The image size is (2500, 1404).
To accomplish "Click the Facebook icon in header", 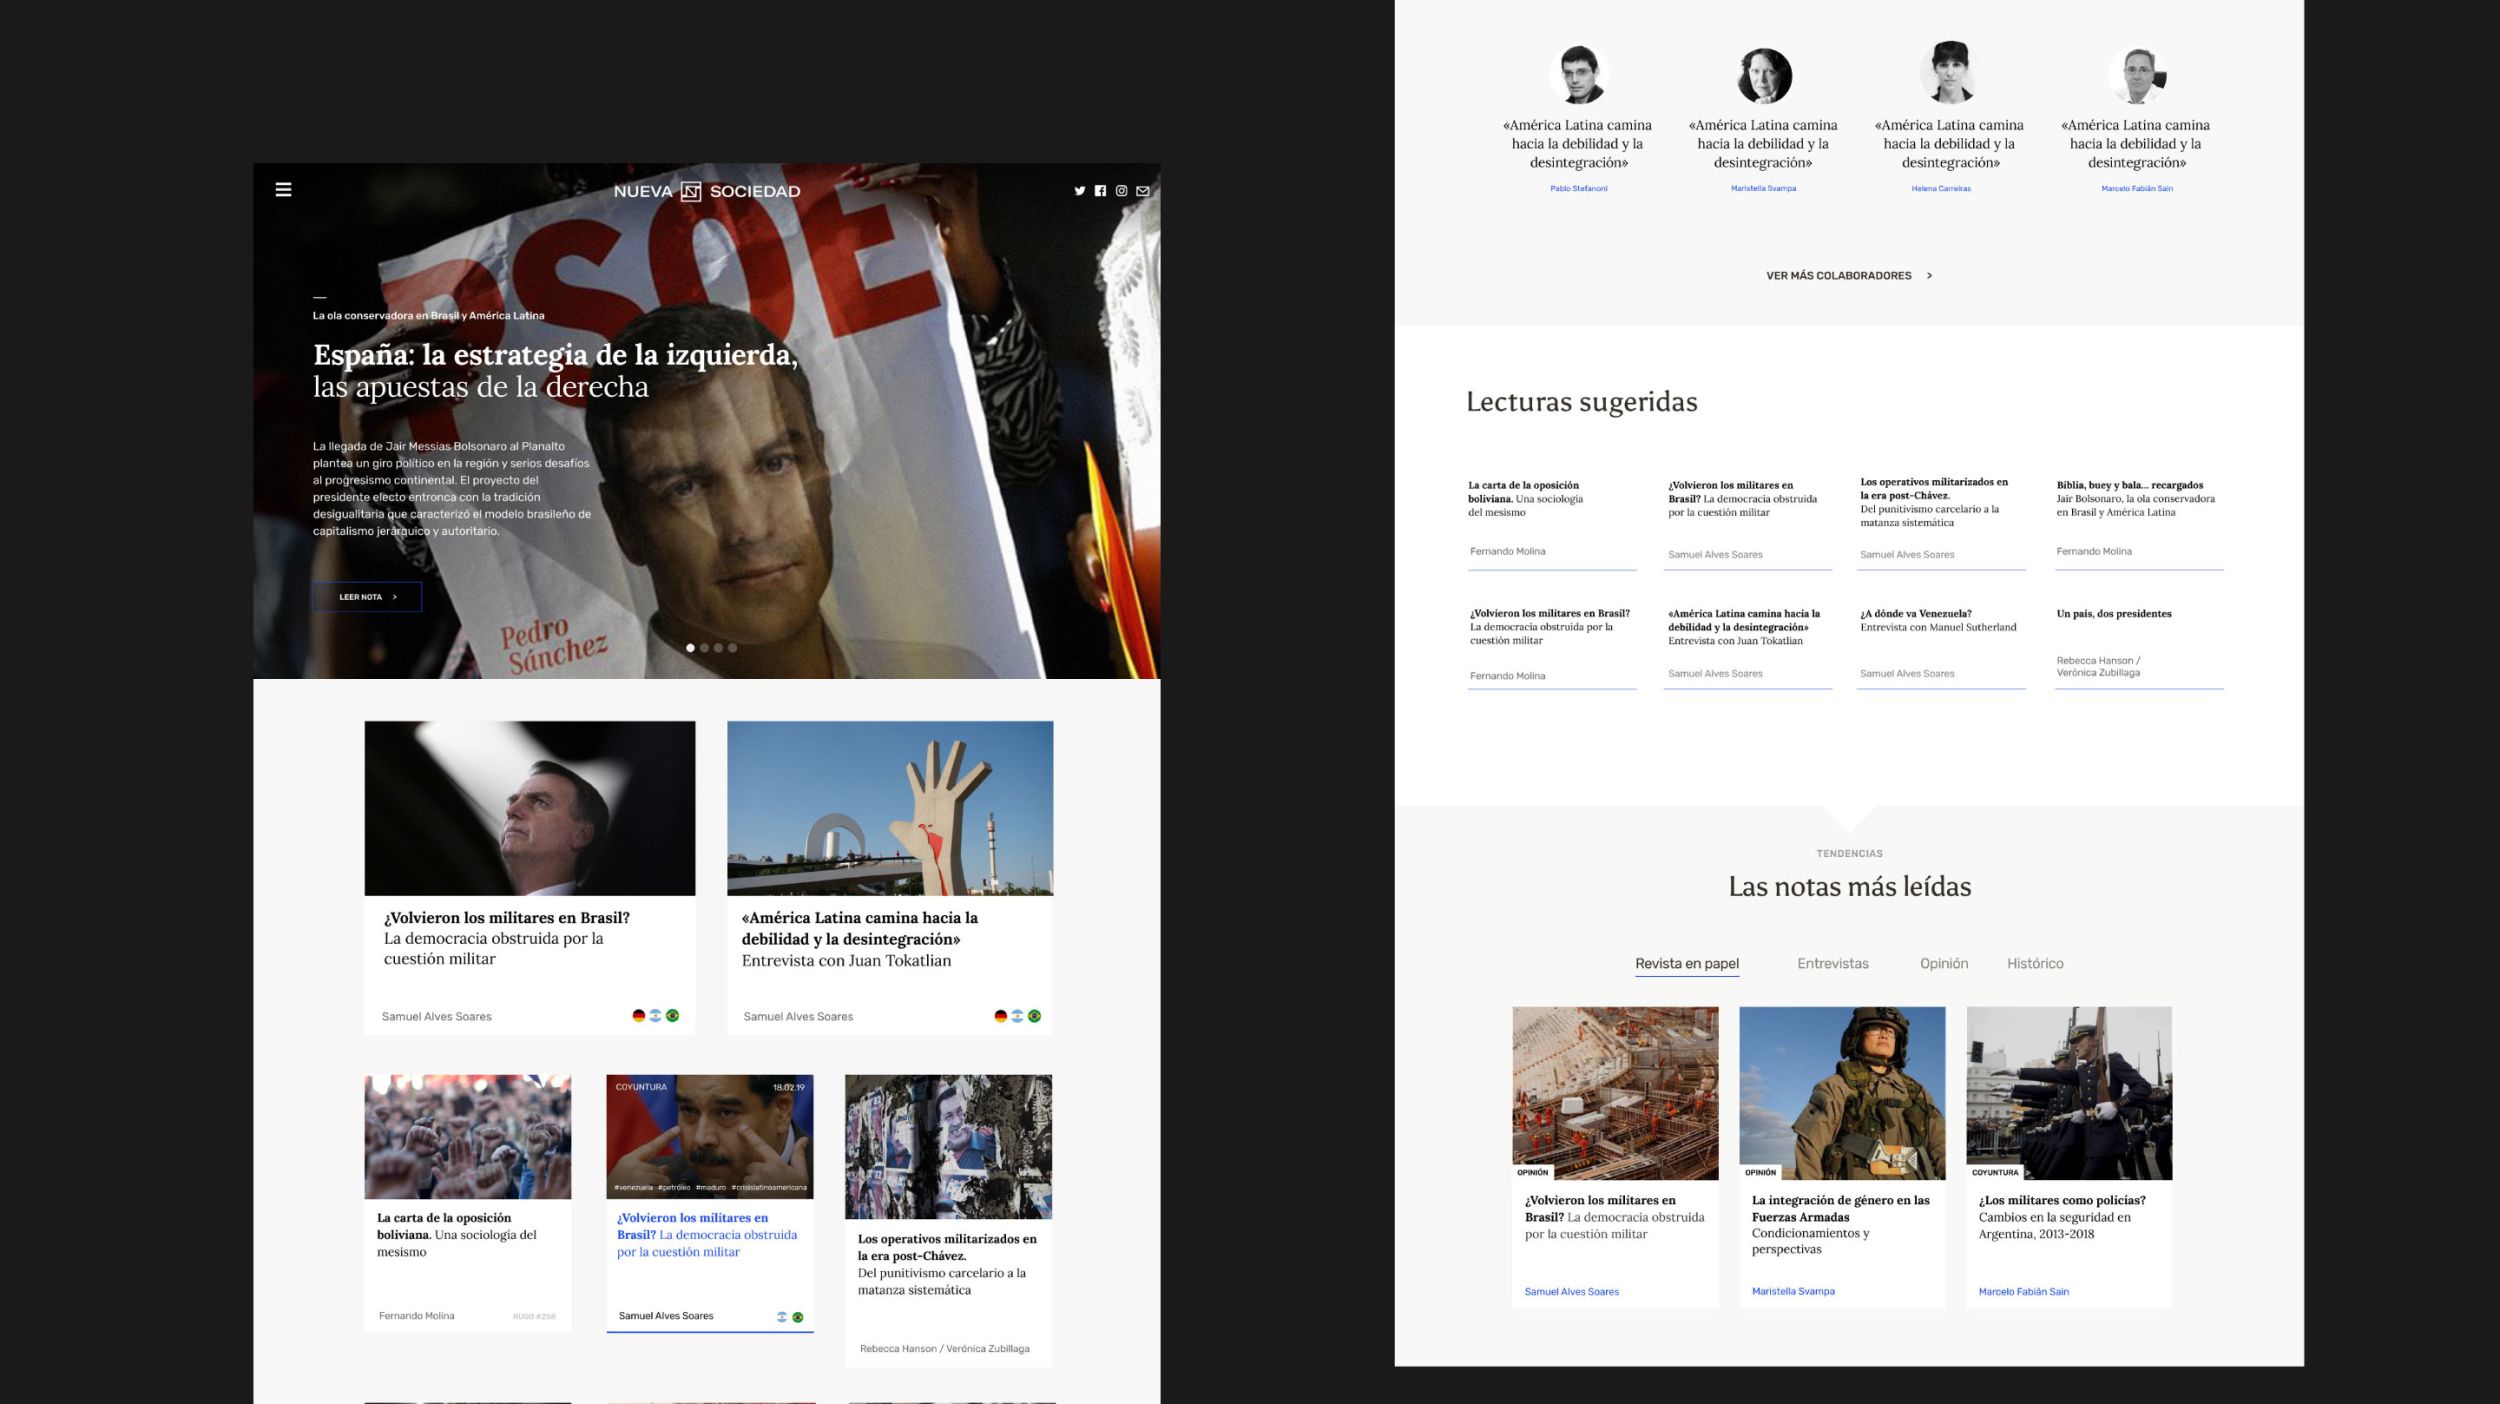I will coord(1100,191).
